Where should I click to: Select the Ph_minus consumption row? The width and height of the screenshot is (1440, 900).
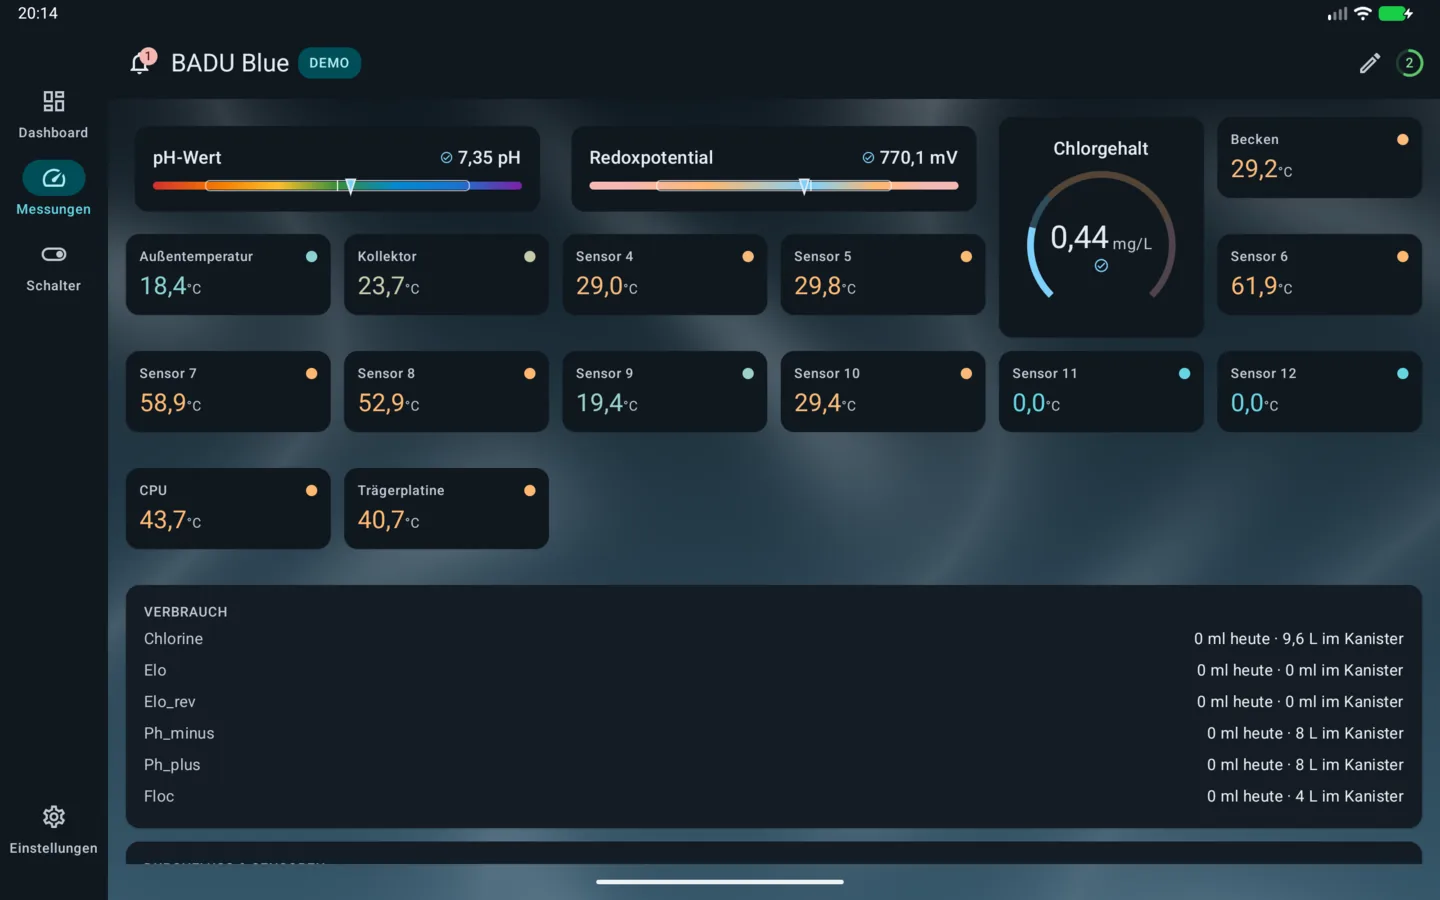pos(773,733)
